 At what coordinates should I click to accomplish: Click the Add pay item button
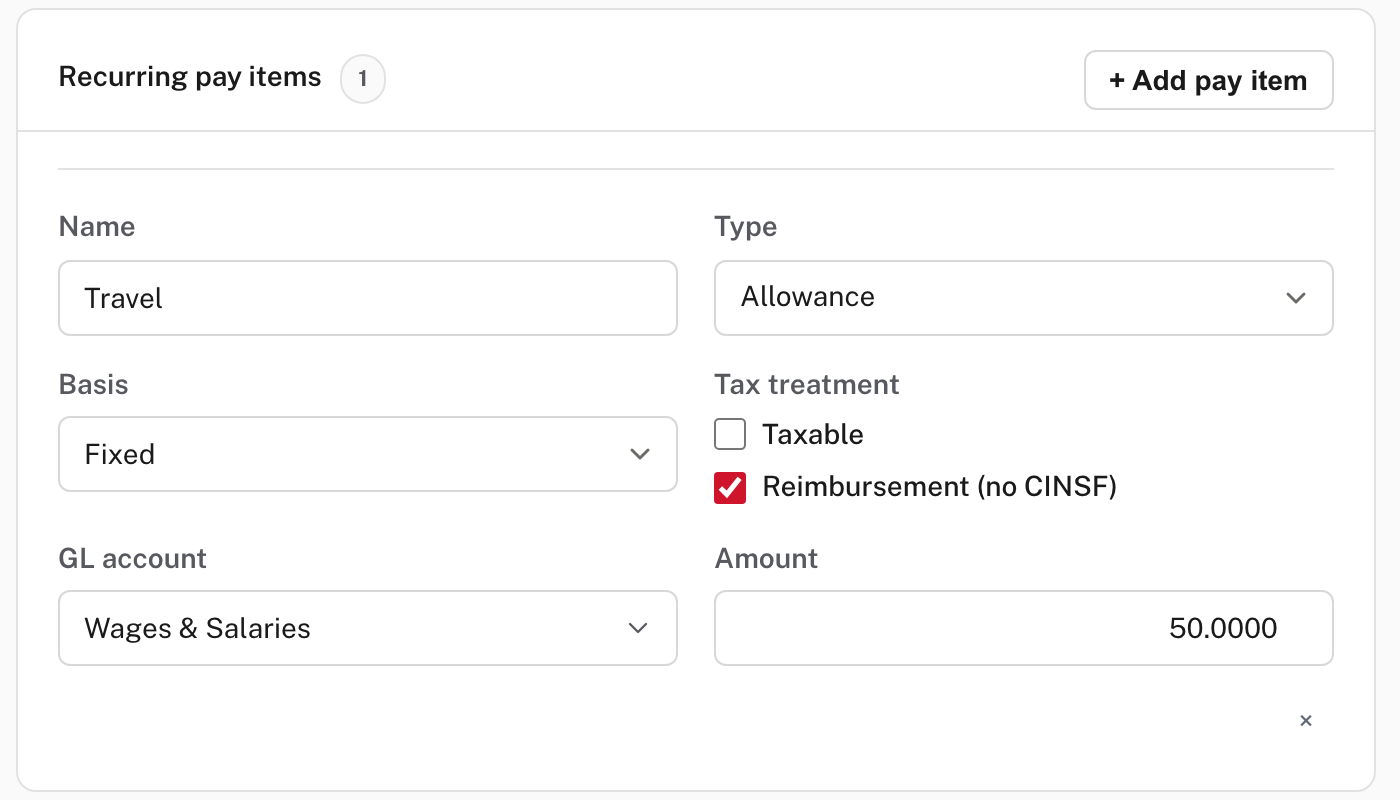click(1208, 80)
